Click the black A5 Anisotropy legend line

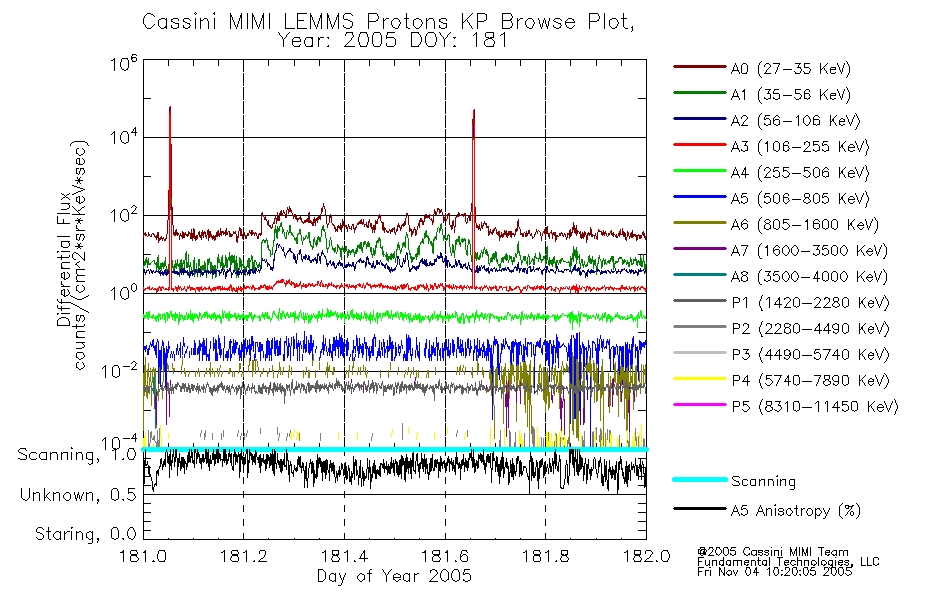pyautogui.click(x=700, y=509)
